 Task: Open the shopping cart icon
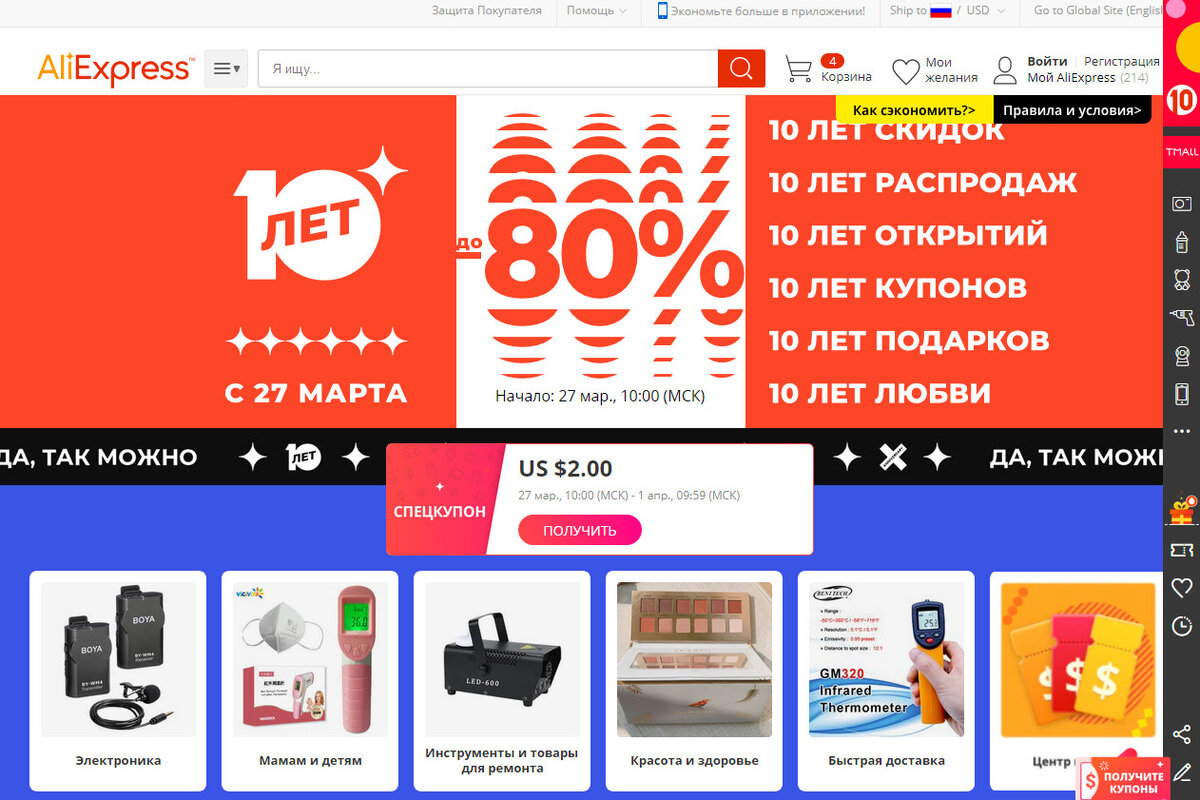pos(798,69)
